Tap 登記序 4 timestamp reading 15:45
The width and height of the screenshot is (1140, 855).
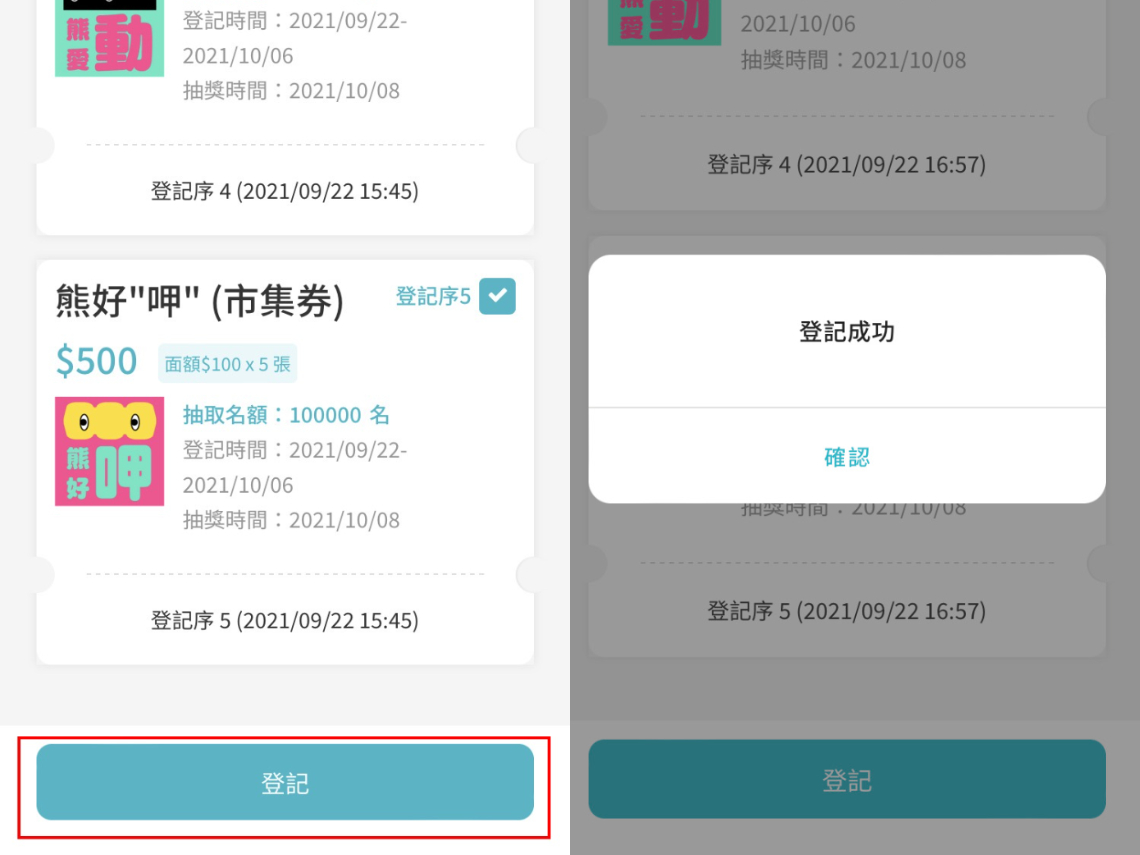click(x=284, y=191)
